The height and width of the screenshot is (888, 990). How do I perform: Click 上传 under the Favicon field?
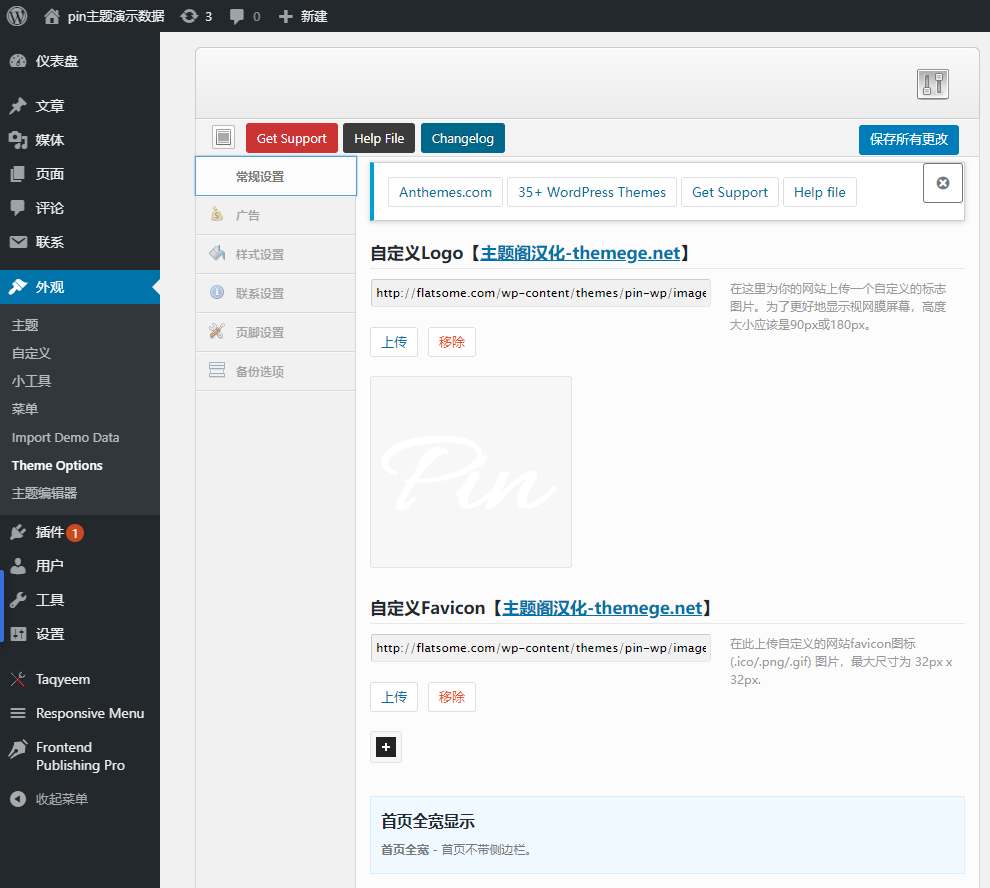394,697
